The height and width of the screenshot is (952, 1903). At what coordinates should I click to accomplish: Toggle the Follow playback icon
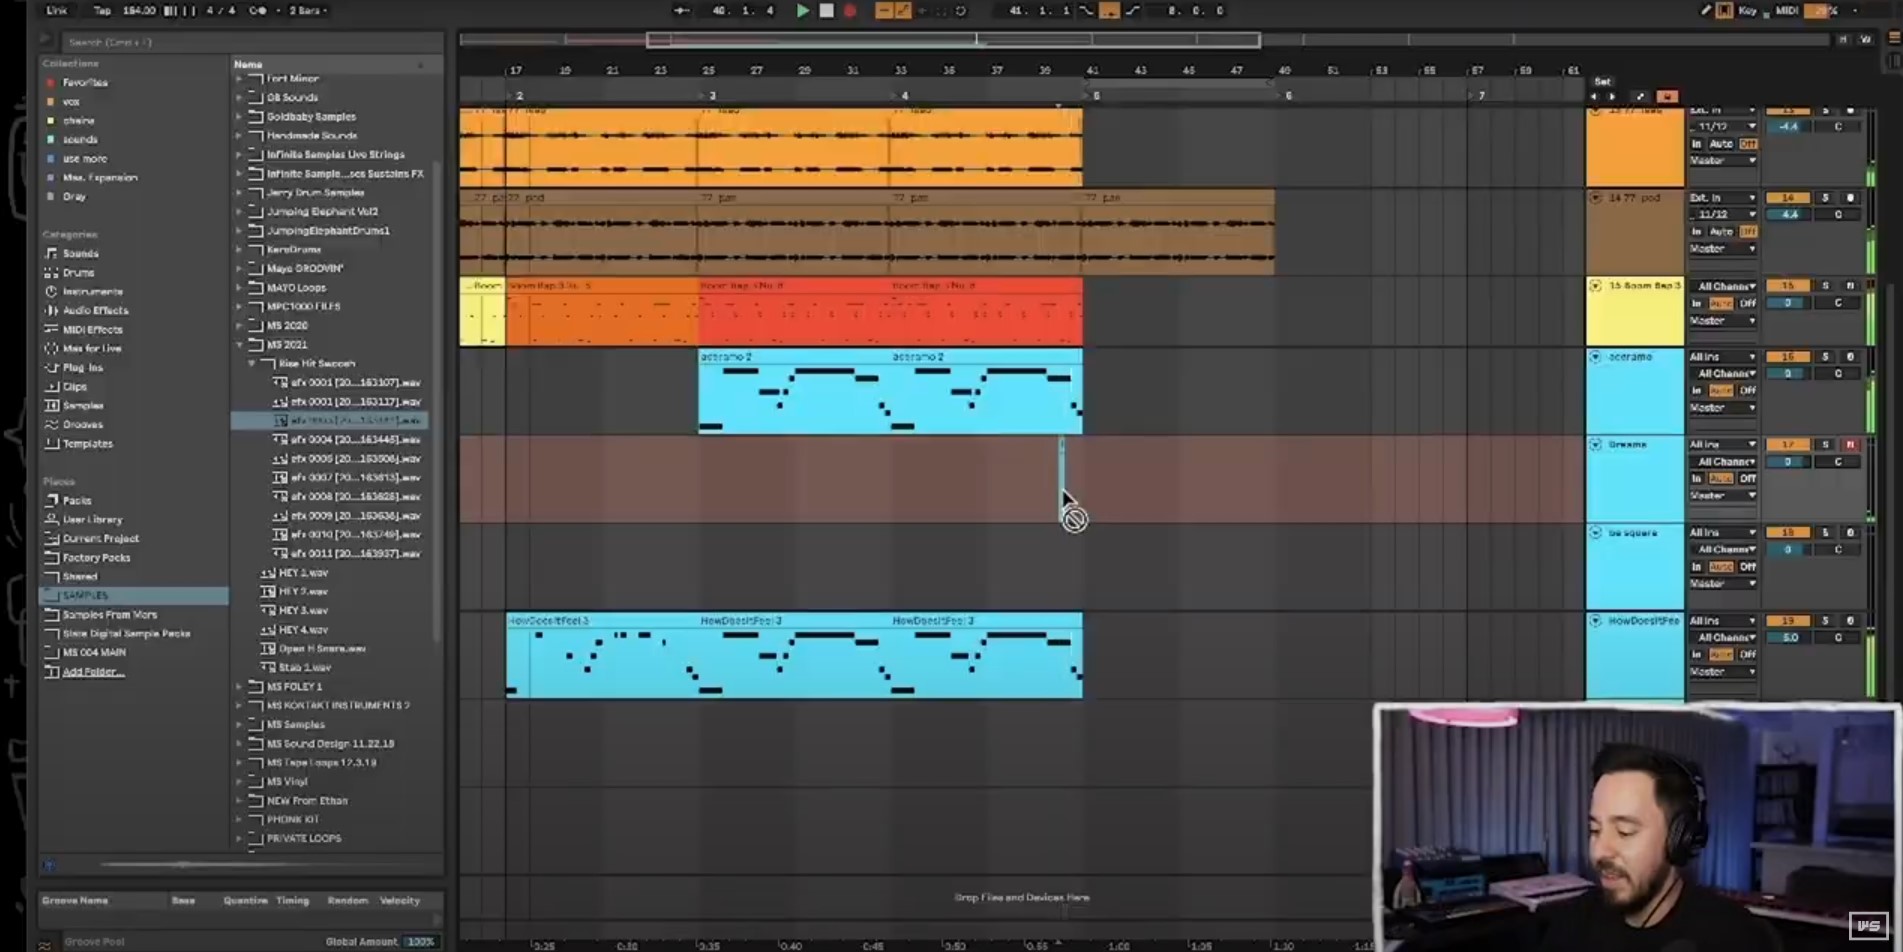(x=681, y=11)
